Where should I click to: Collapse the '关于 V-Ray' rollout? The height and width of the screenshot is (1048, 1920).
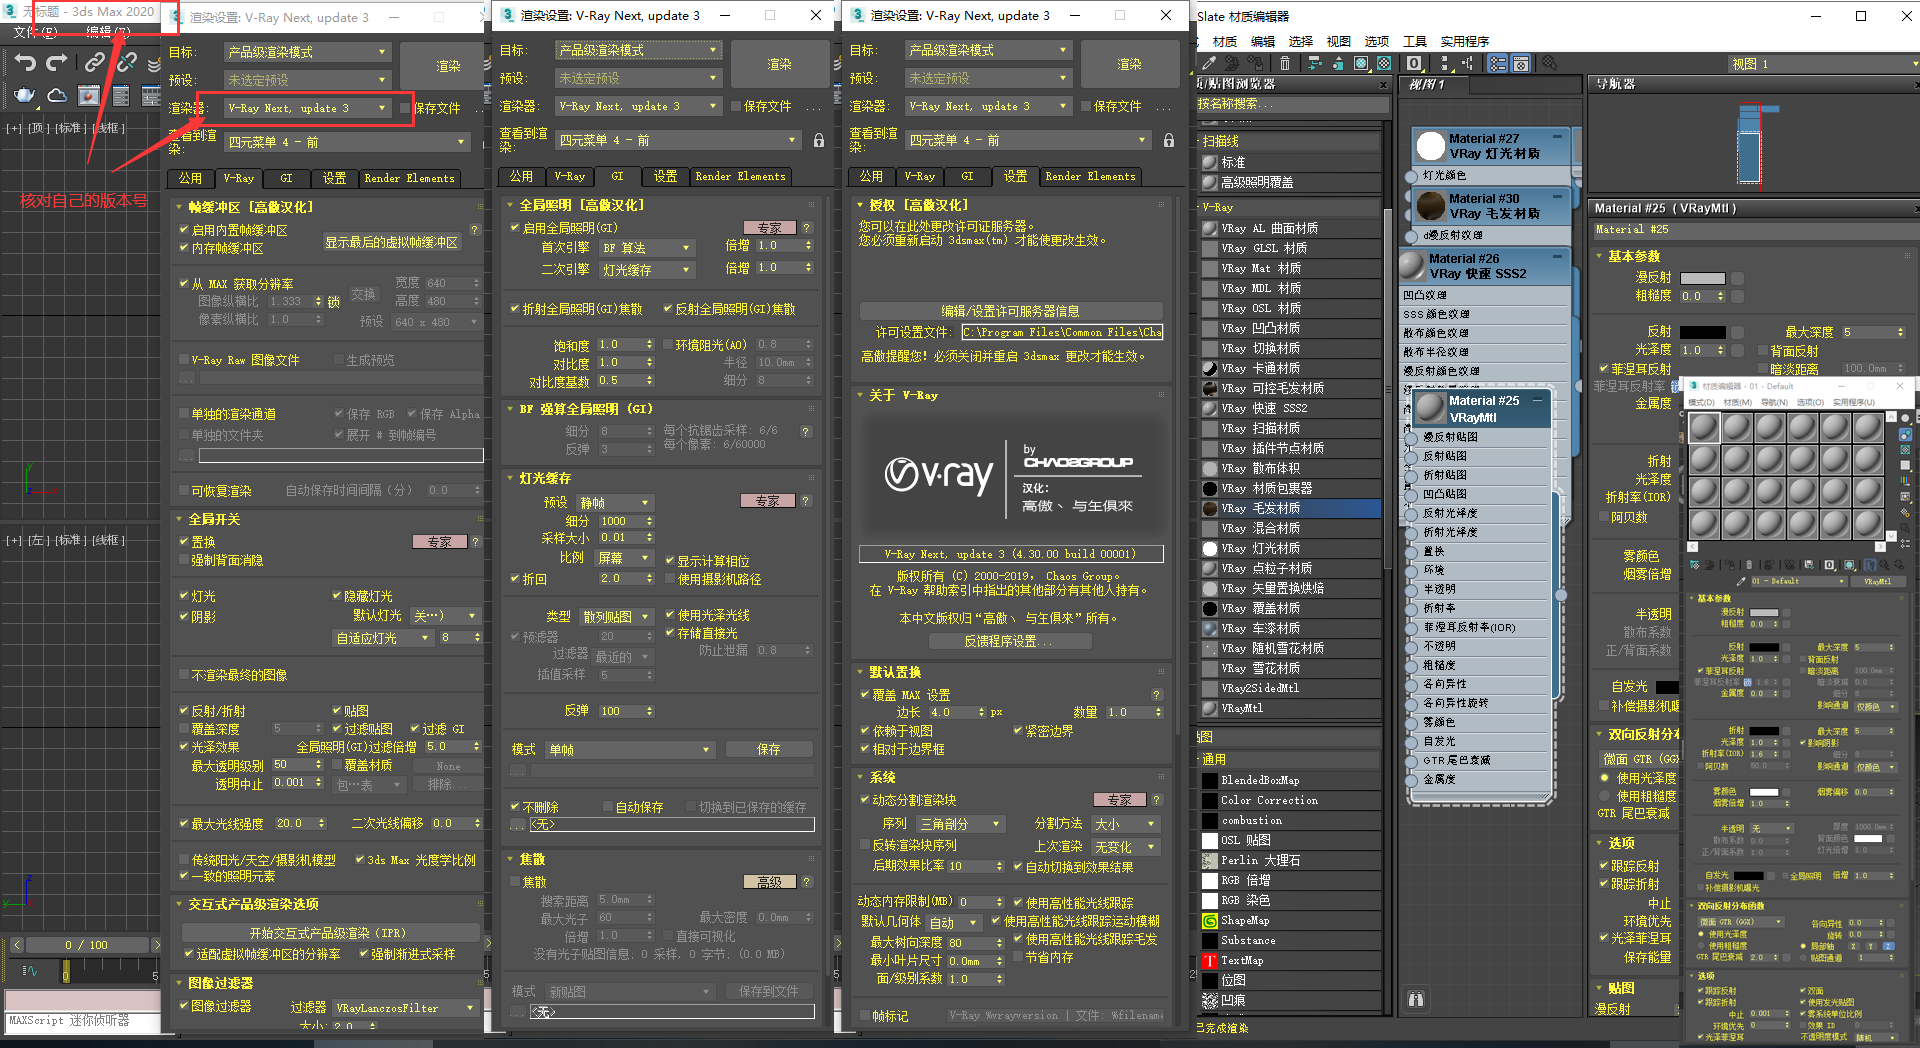[860, 395]
